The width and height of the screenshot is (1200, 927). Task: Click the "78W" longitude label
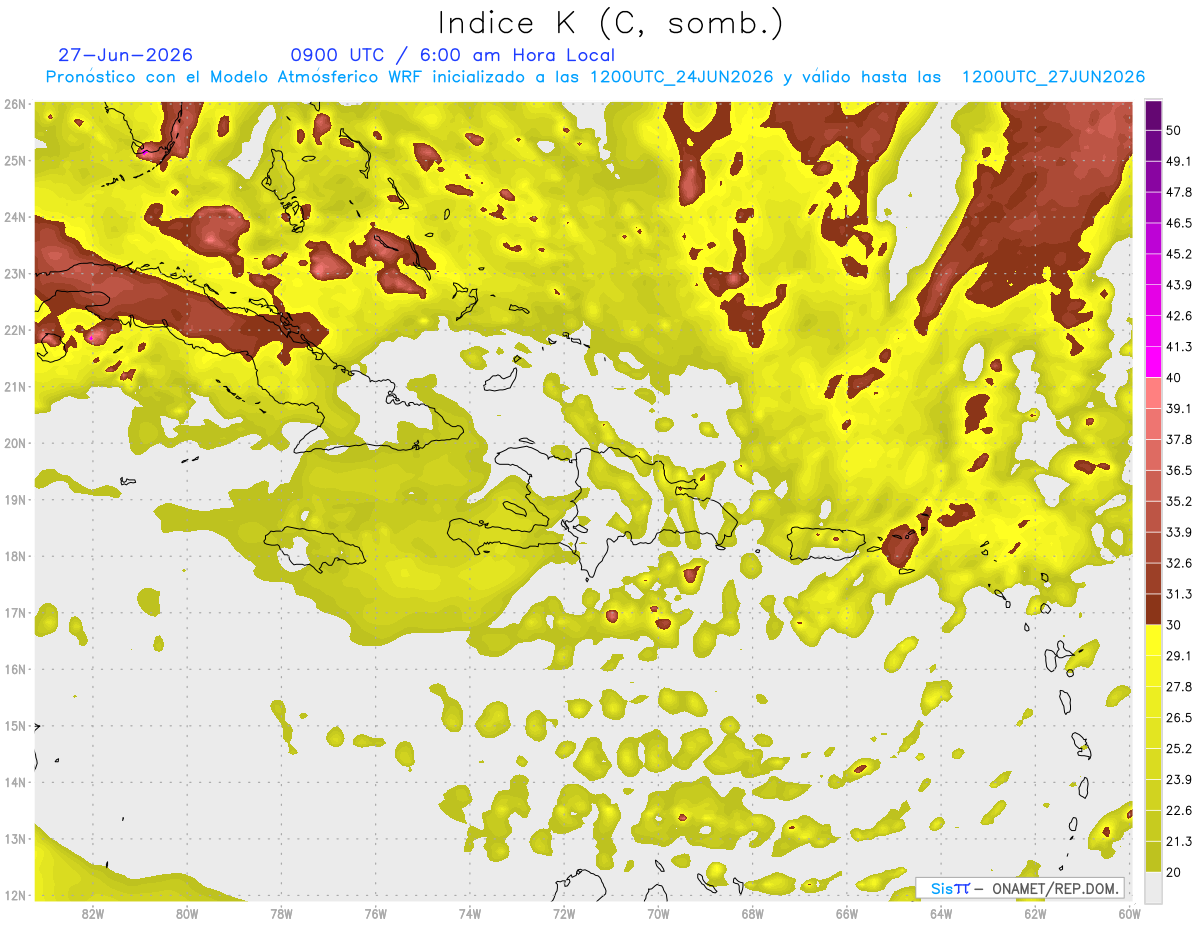281,914
